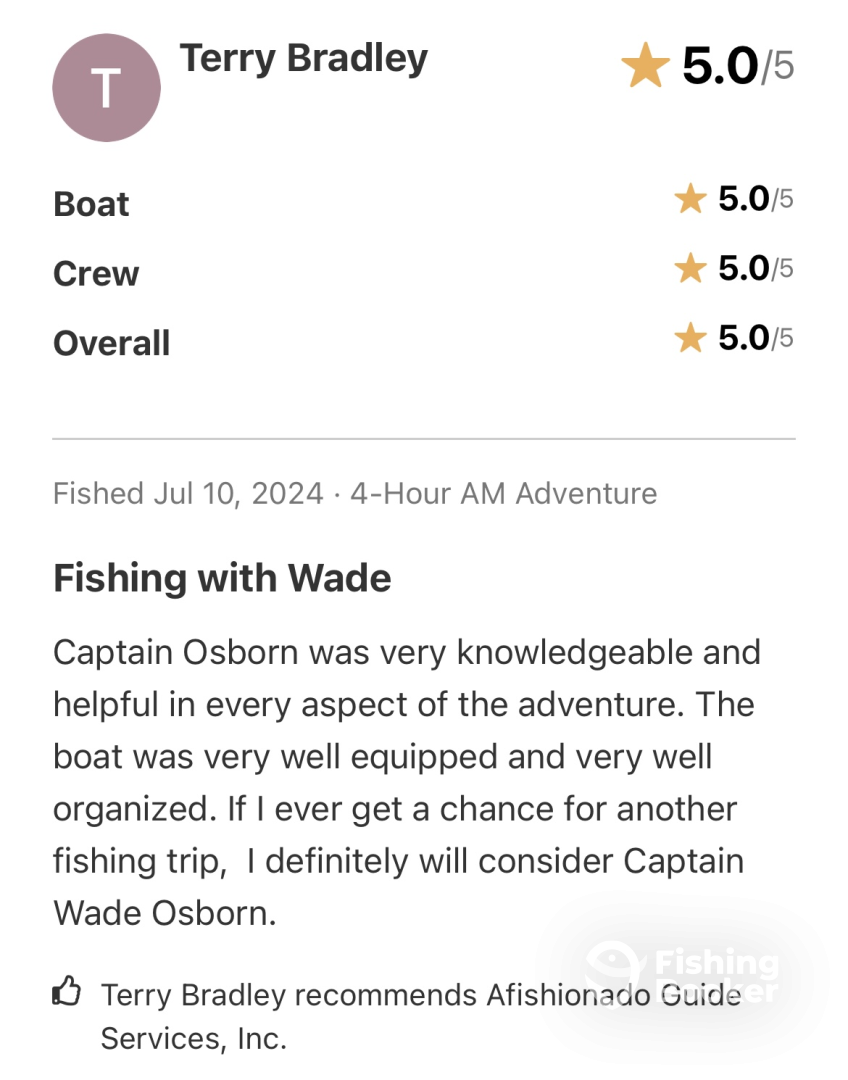Click the 5.0/5 score for Boat
Image resolution: width=848 pixels, height=1080 pixels.
coord(755,200)
